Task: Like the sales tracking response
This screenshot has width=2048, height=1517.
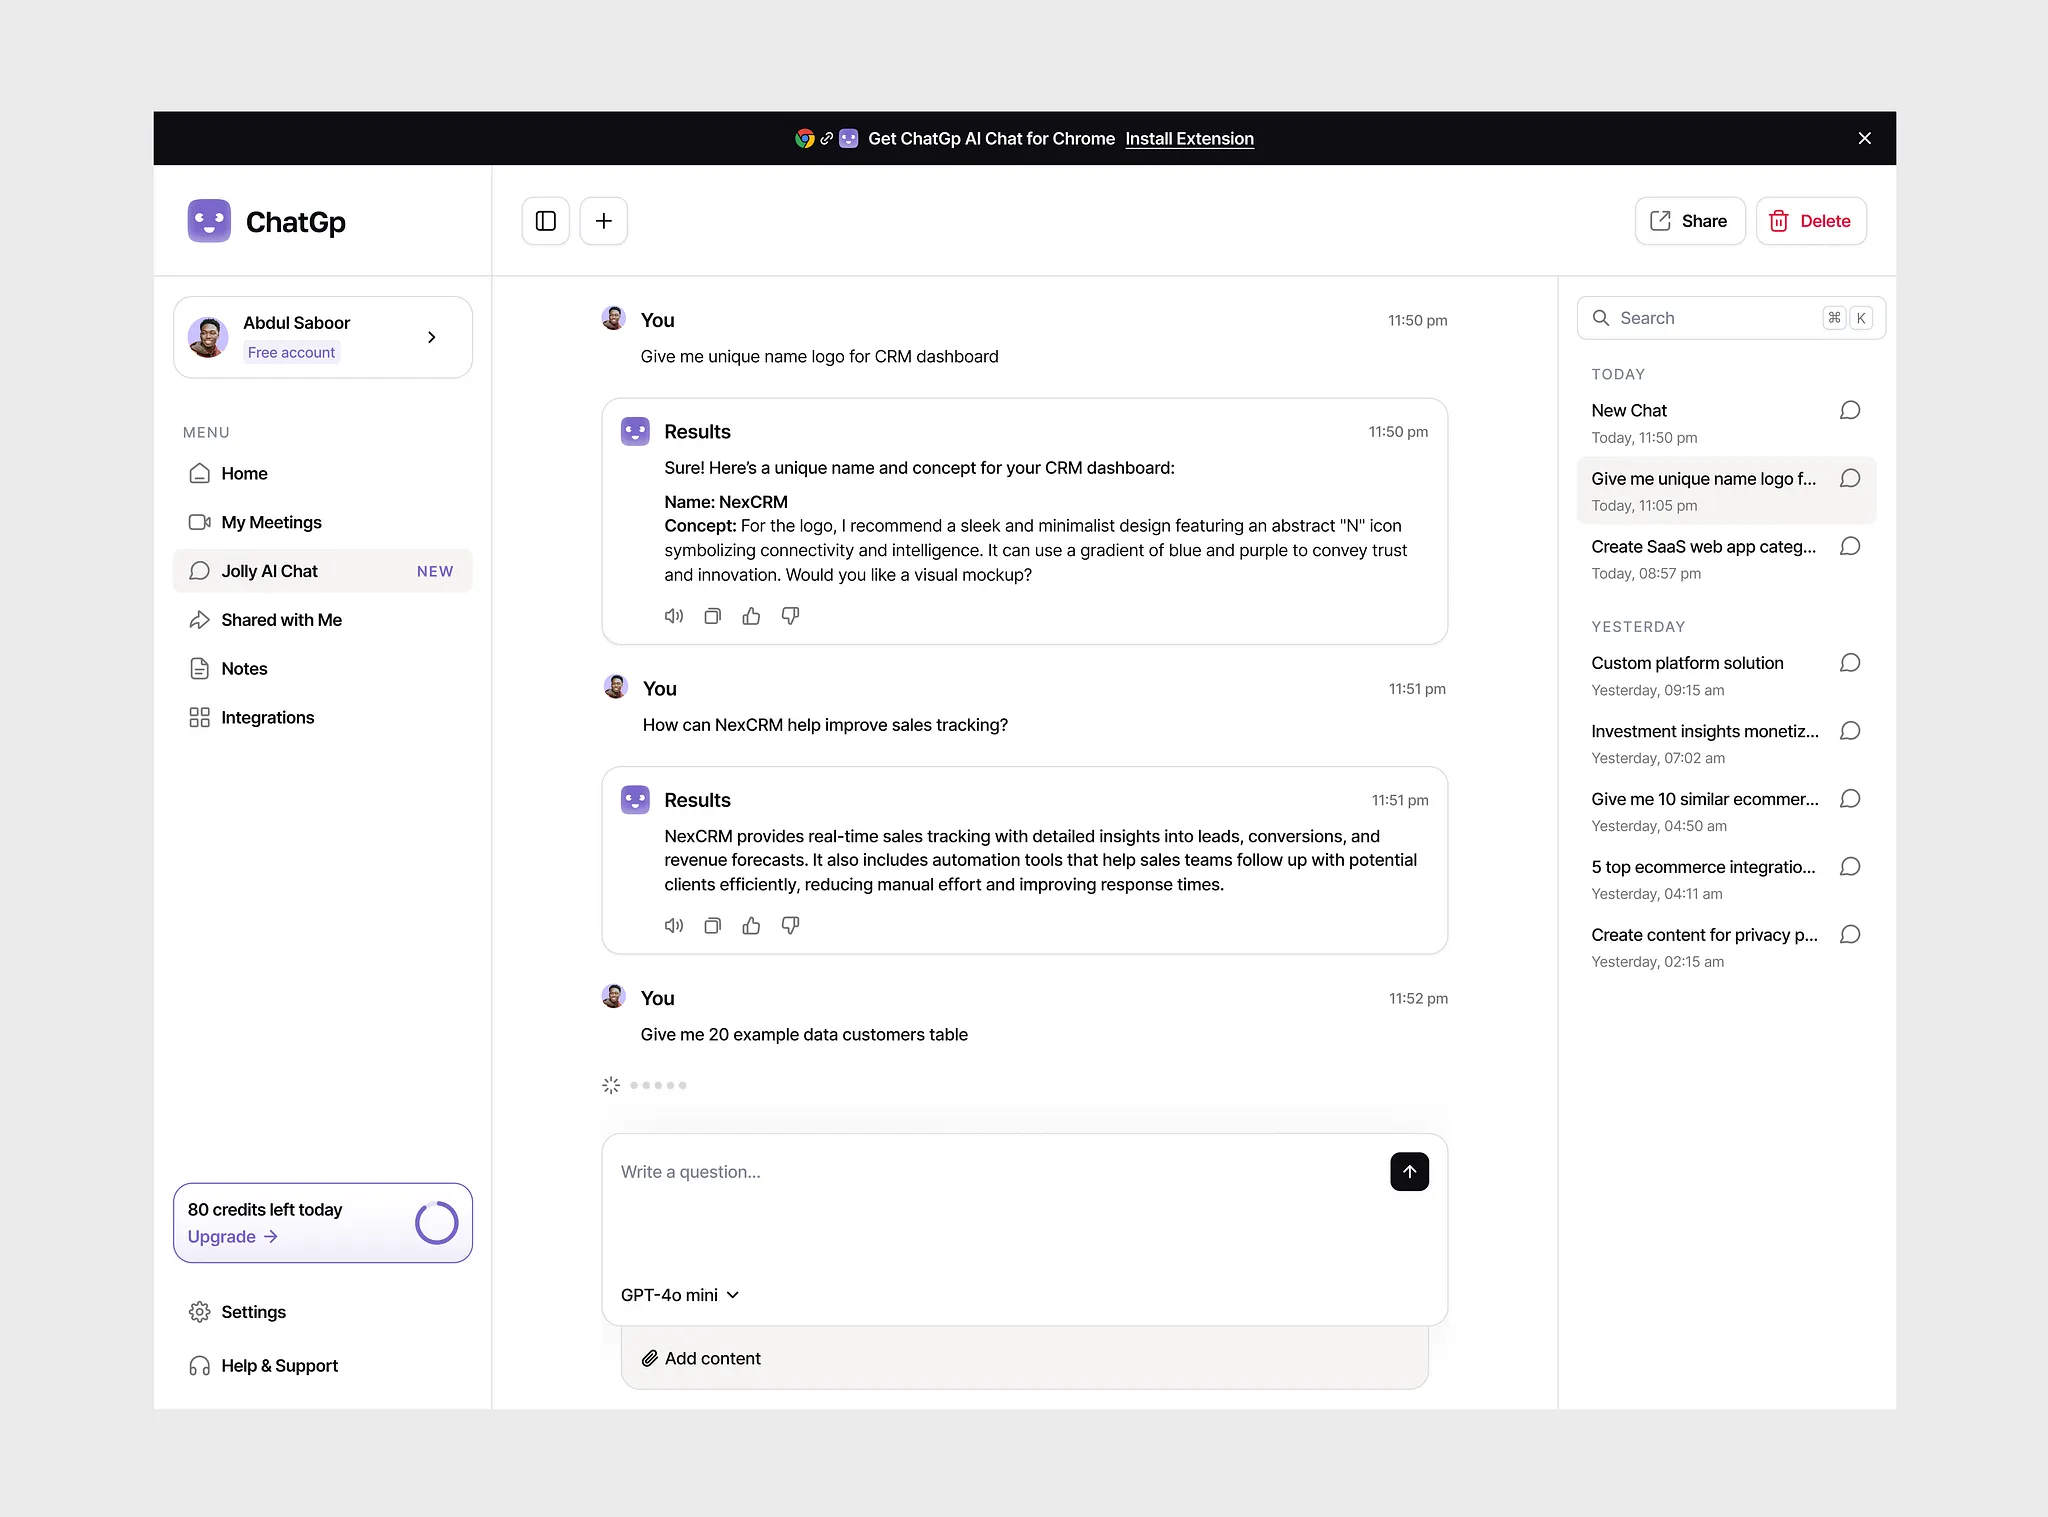Action: (751, 926)
